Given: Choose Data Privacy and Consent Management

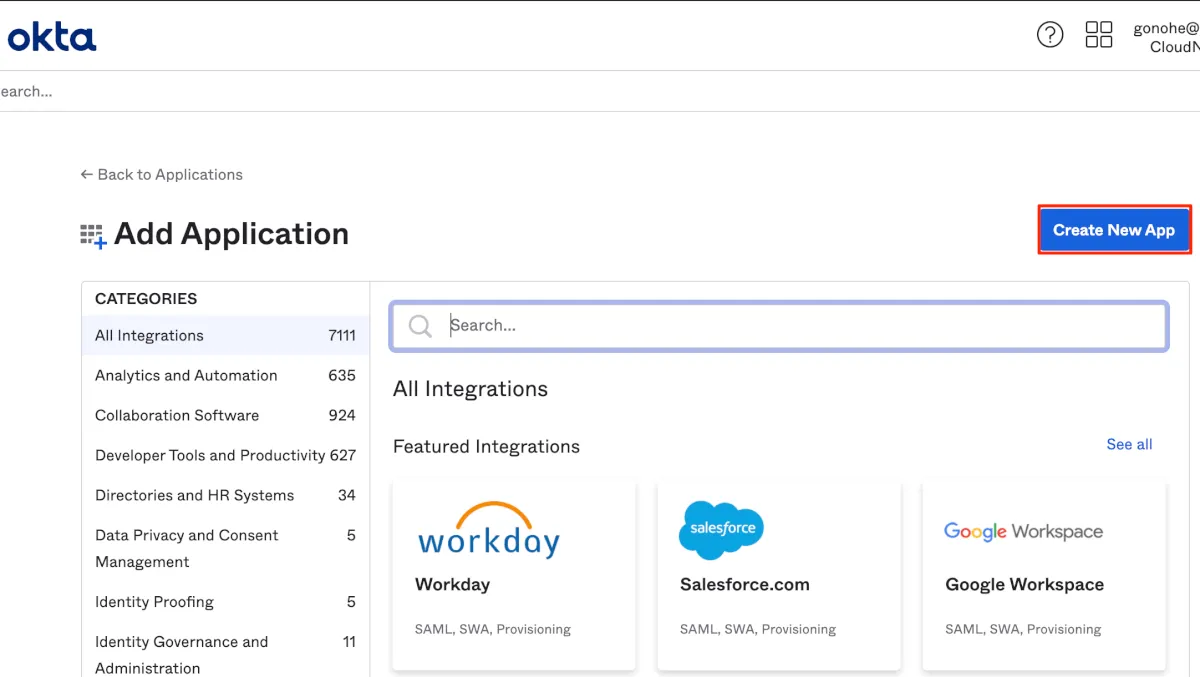Looking at the screenshot, I should pyautogui.click(x=186, y=548).
